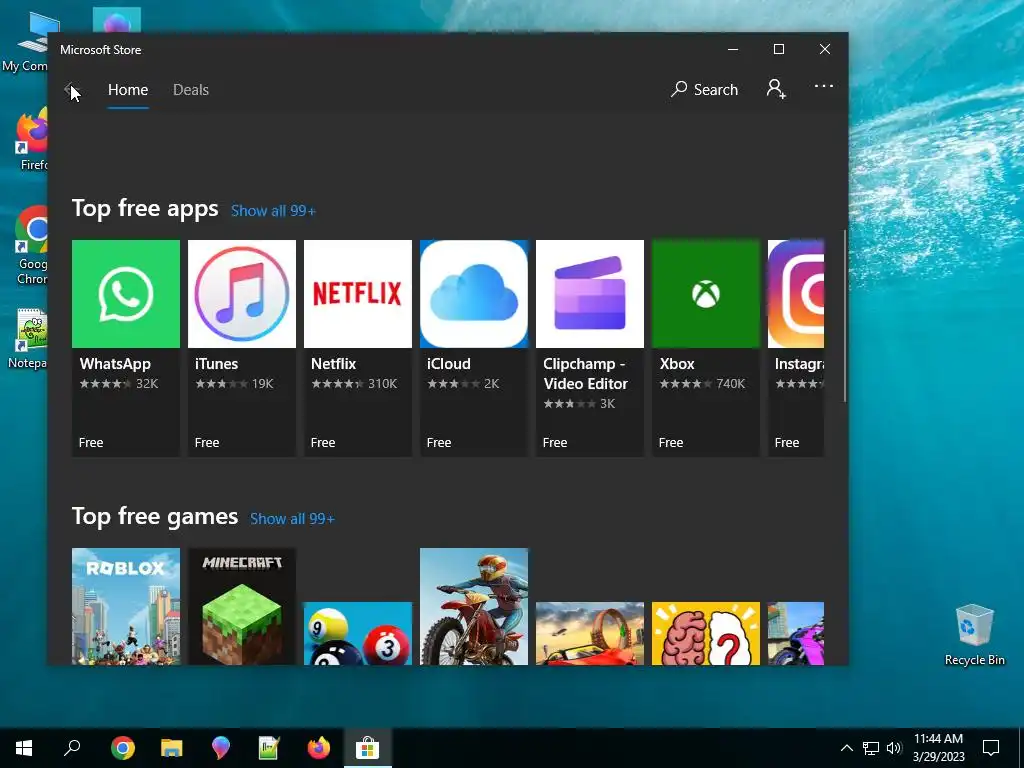Show hidden system tray icons
Viewport: 1024px width, 768px height.
[x=846, y=748]
